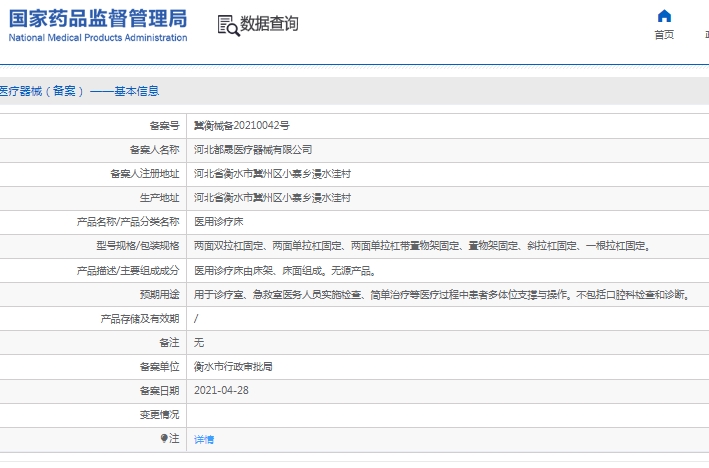Open the 详情 details link
The height and width of the screenshot is (468, 709).
[204, 439]
